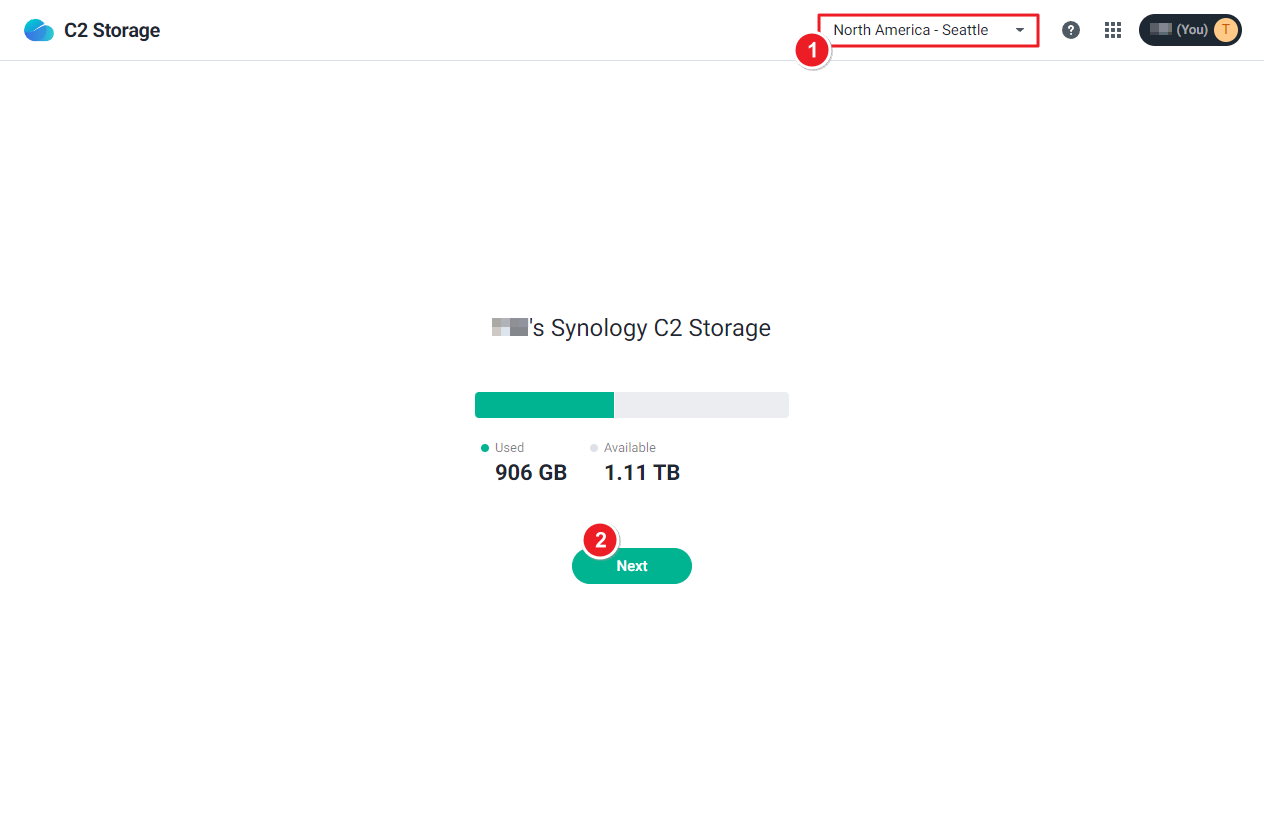The image size is (1264, 834).
Task: Click the C2 Storage cloud logo
Action: click(x=39, y=30)
